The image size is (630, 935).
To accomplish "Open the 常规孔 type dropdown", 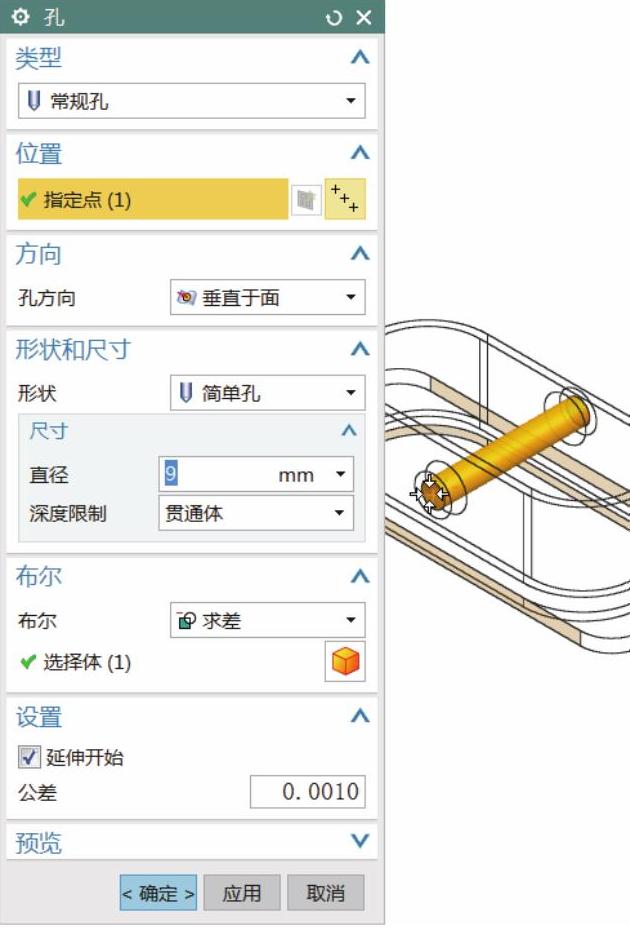I will pos(191,101).
